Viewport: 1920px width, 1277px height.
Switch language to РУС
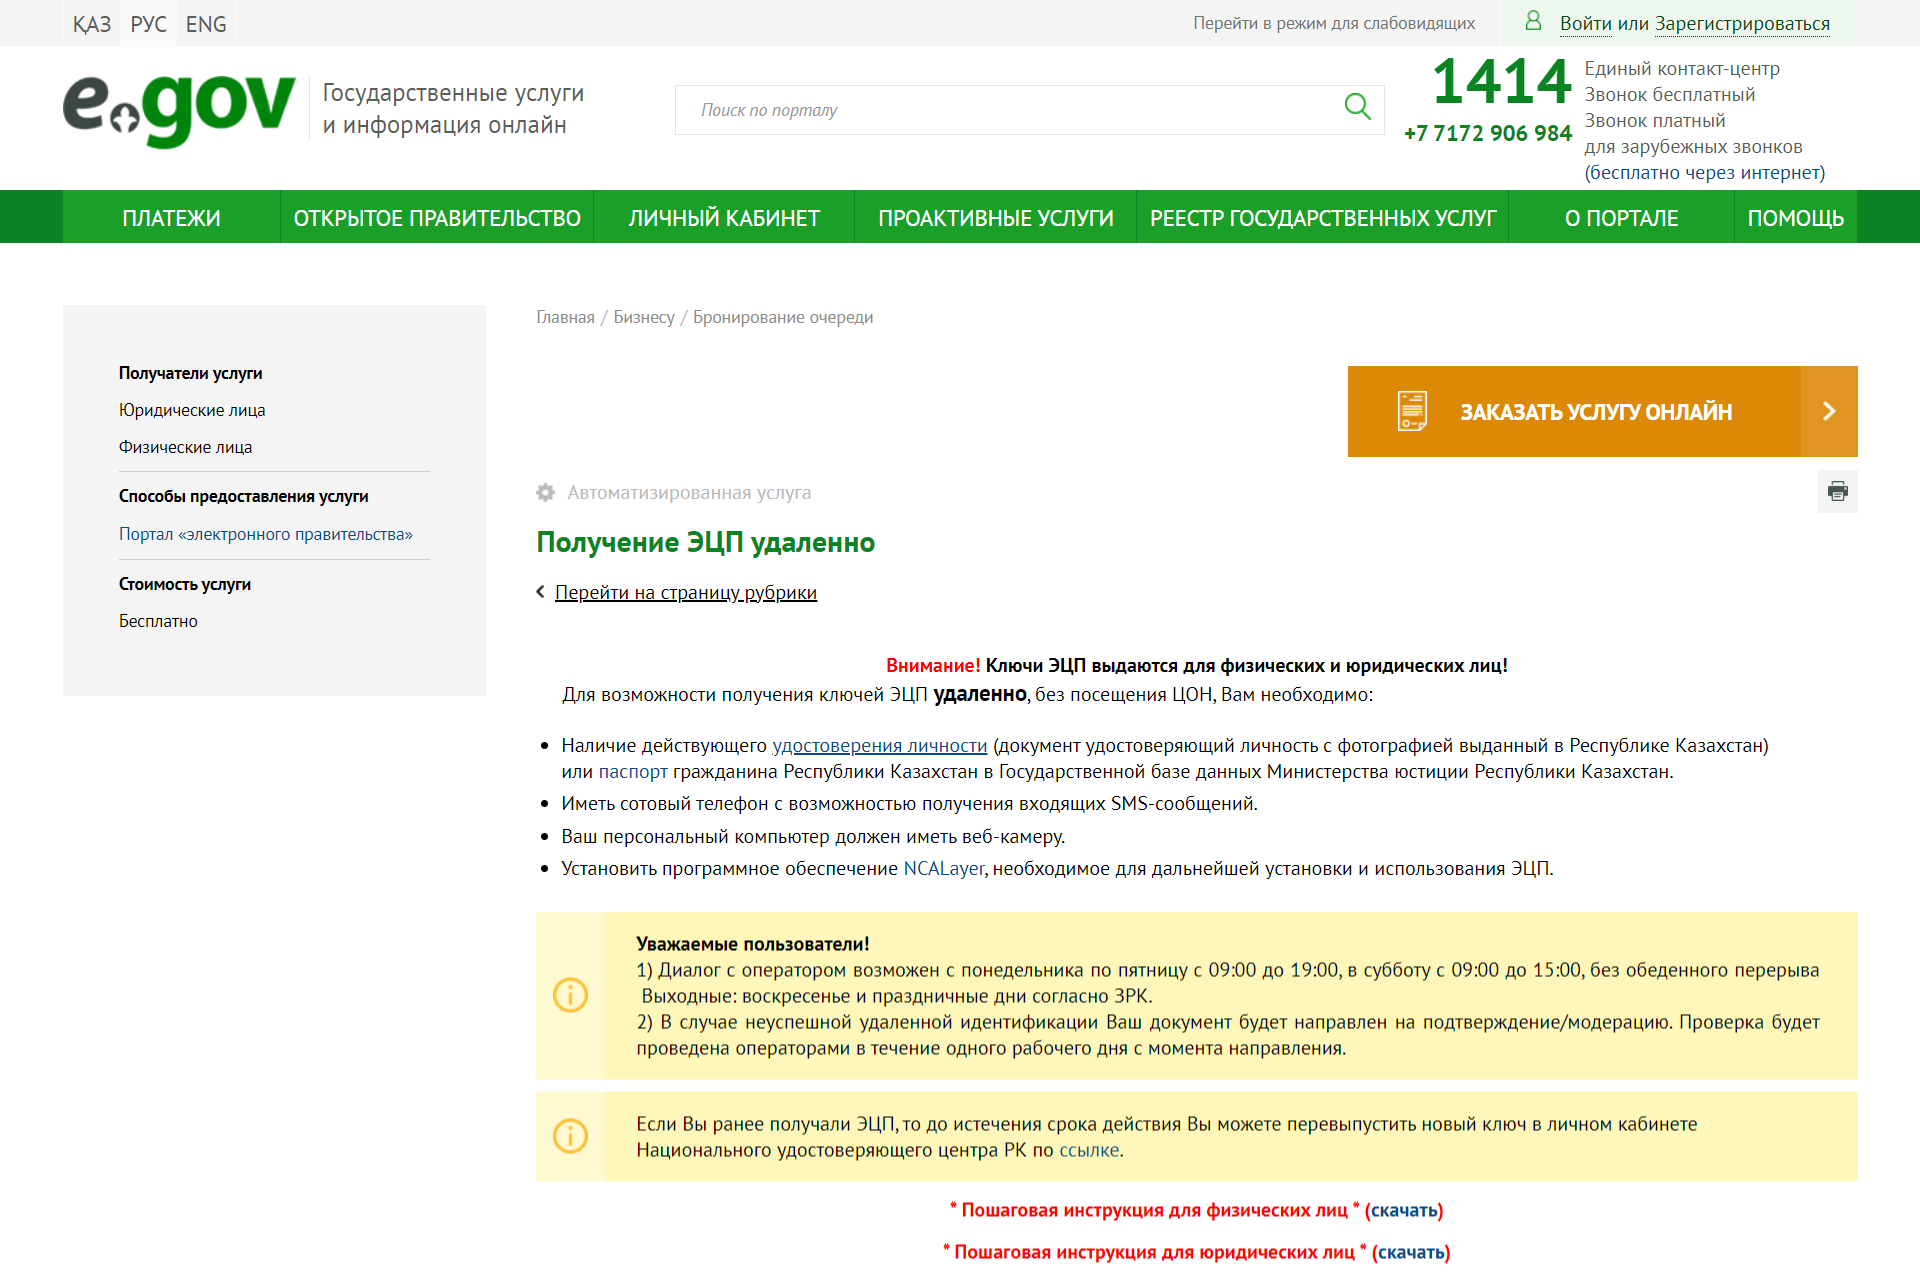point(149,24)
